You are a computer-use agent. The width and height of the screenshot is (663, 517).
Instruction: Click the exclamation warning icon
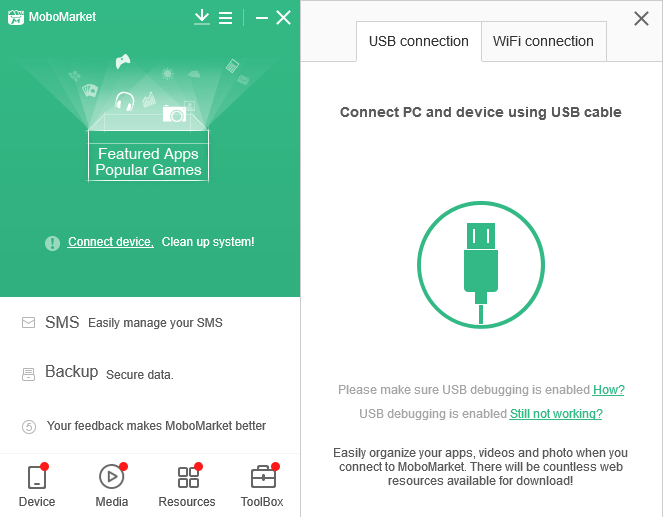click(52, 243)
